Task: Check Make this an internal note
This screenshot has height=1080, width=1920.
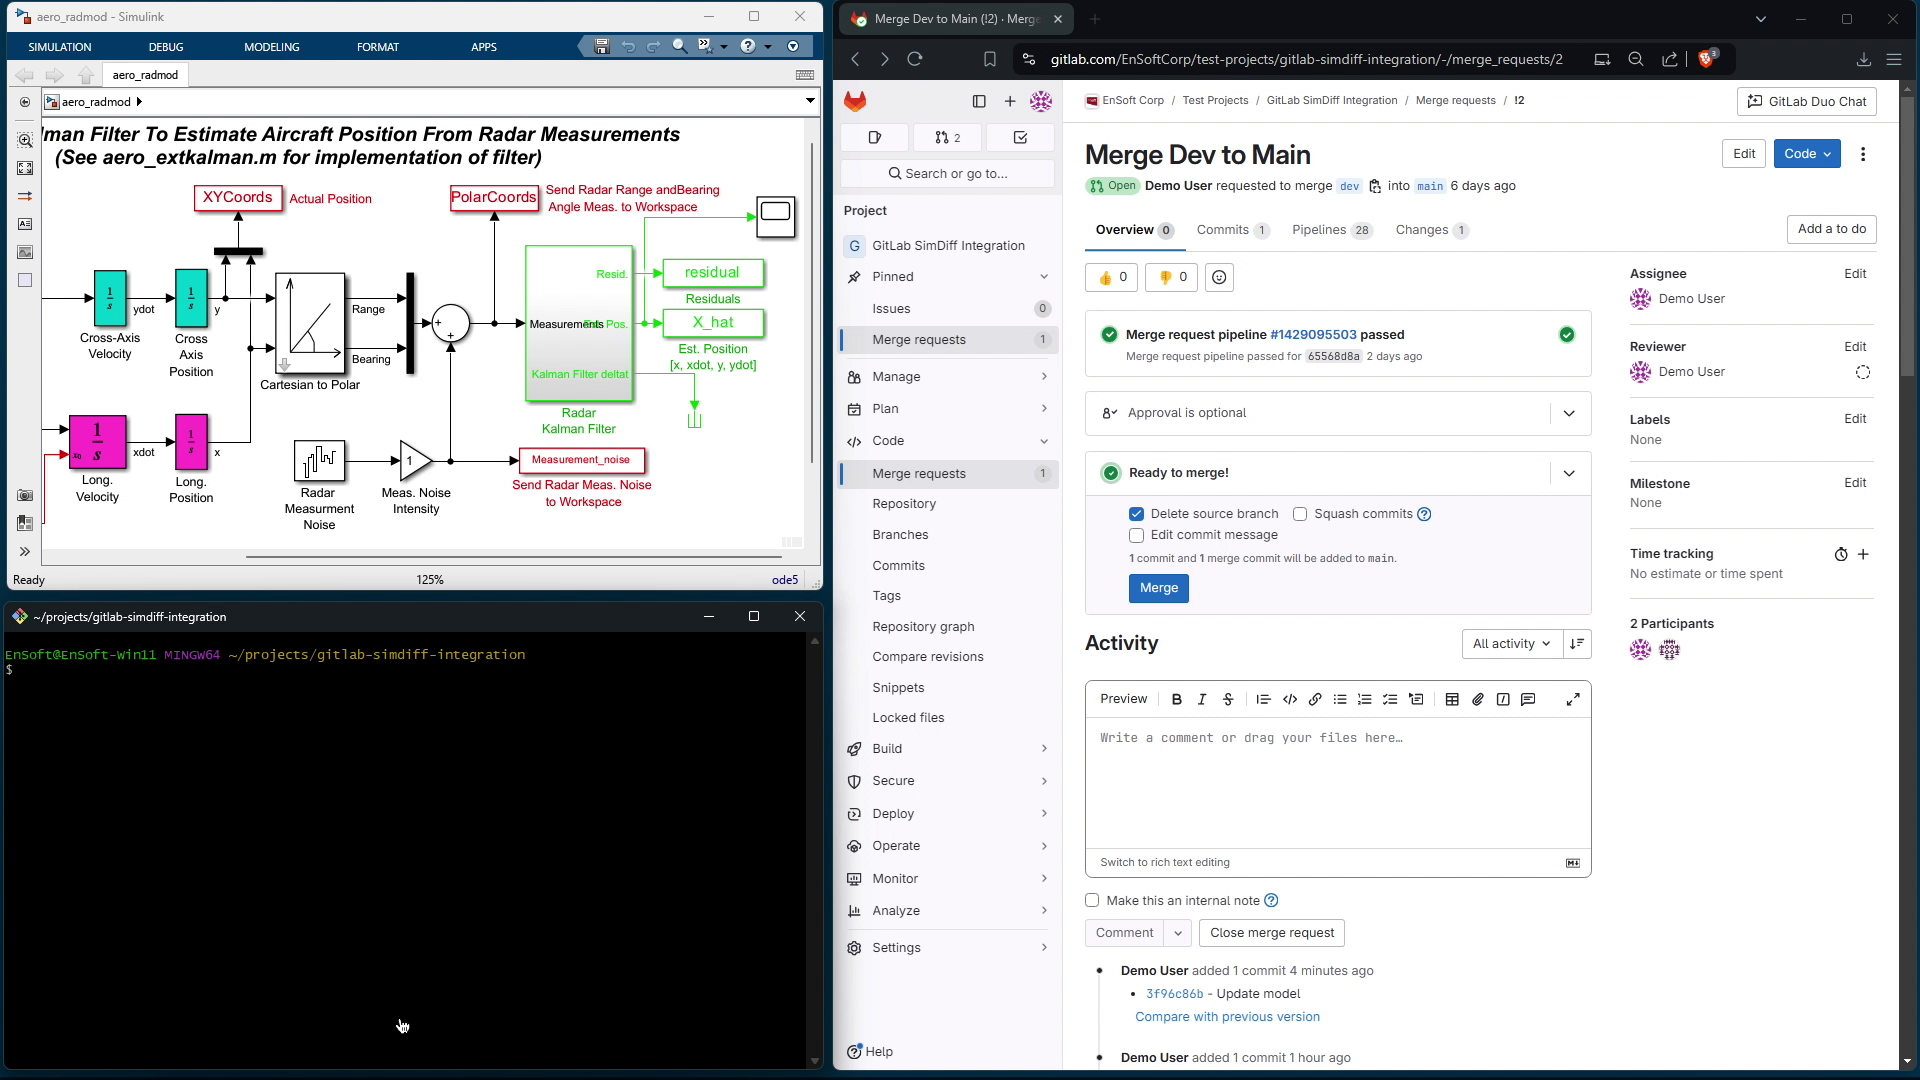Action: click(1092, 900)
